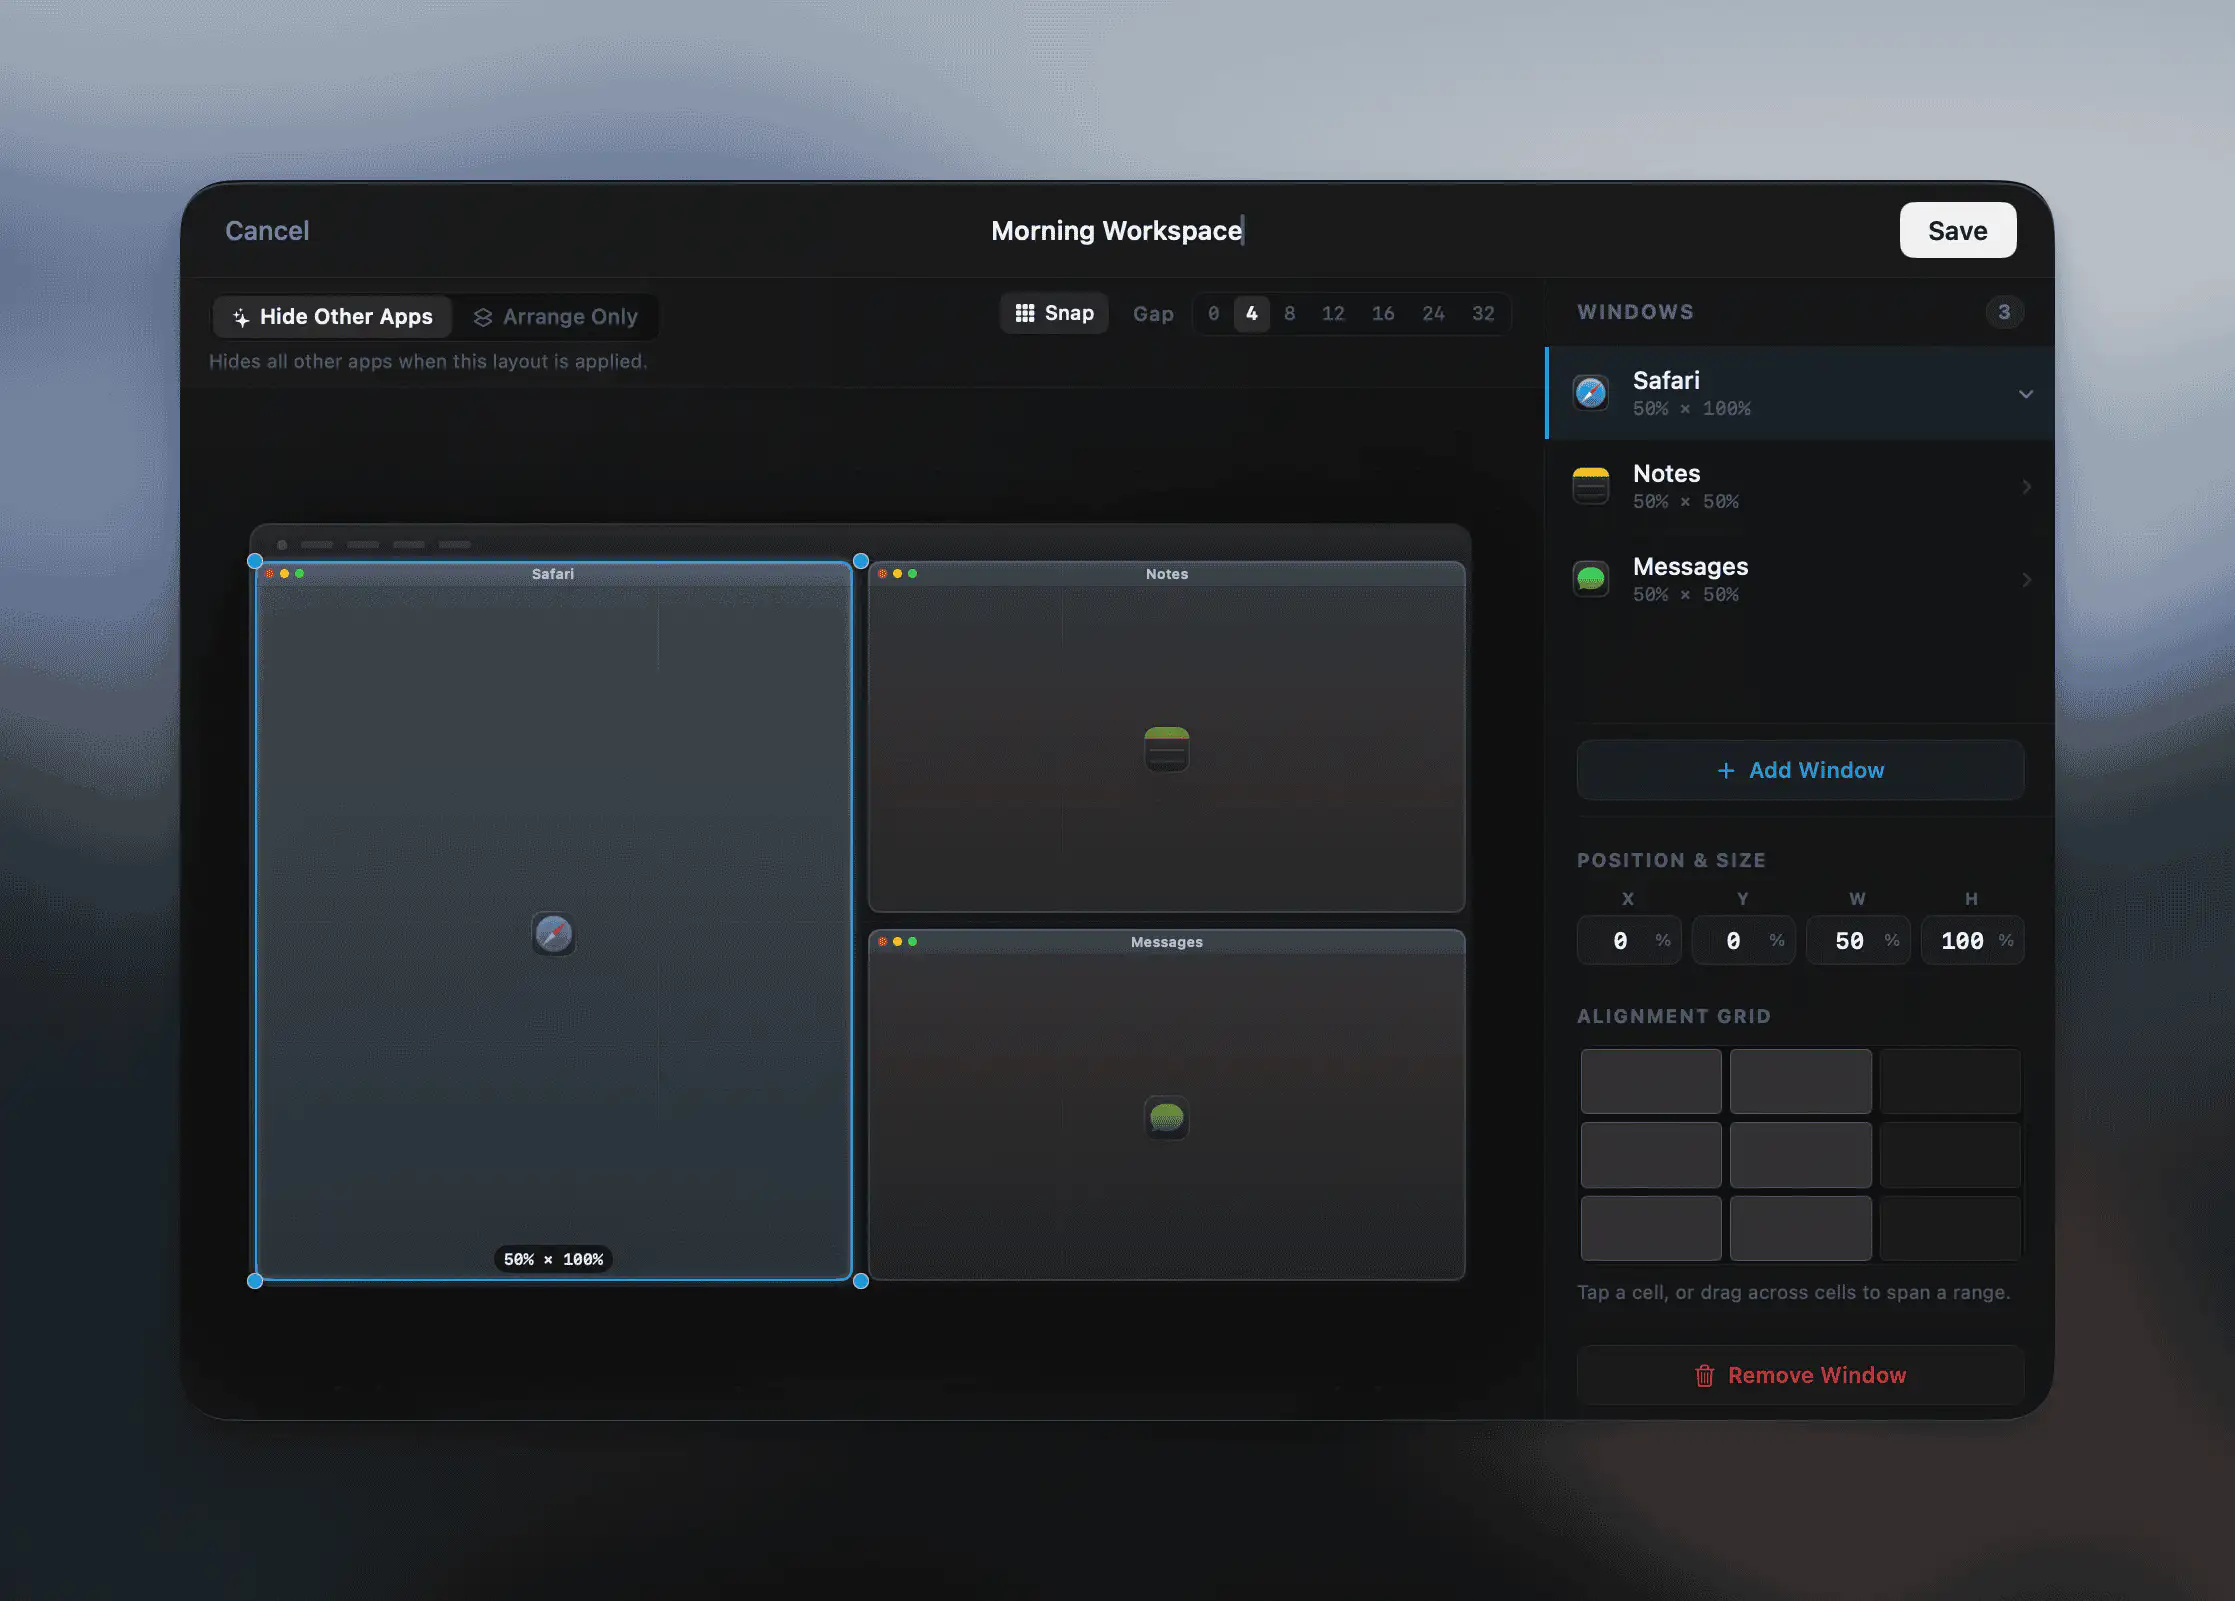Set gap to 16
The image size is (2235, 1601).
point(1383,314)
